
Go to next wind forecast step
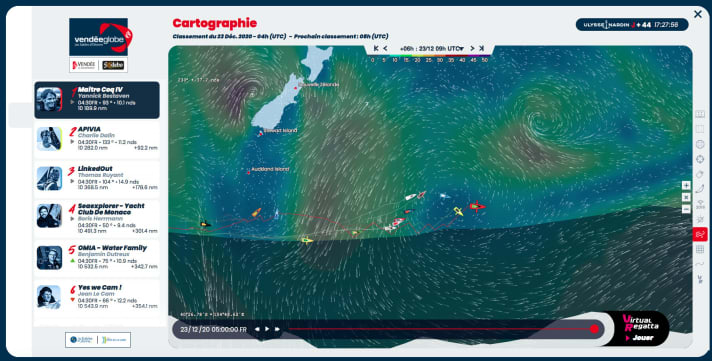pyautogui.click(x=472, y=48)
